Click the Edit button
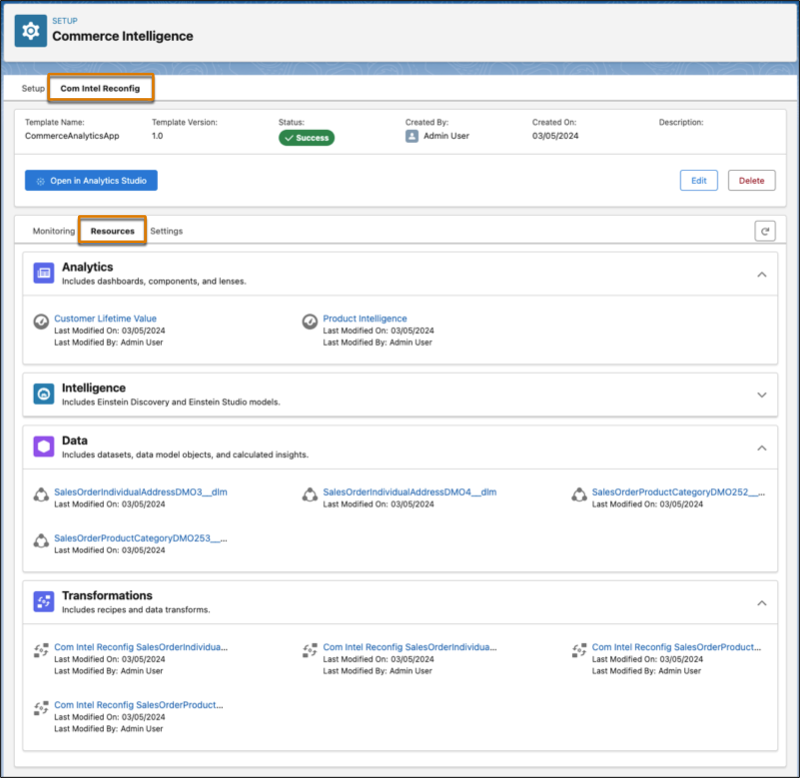 click(698, 181)
